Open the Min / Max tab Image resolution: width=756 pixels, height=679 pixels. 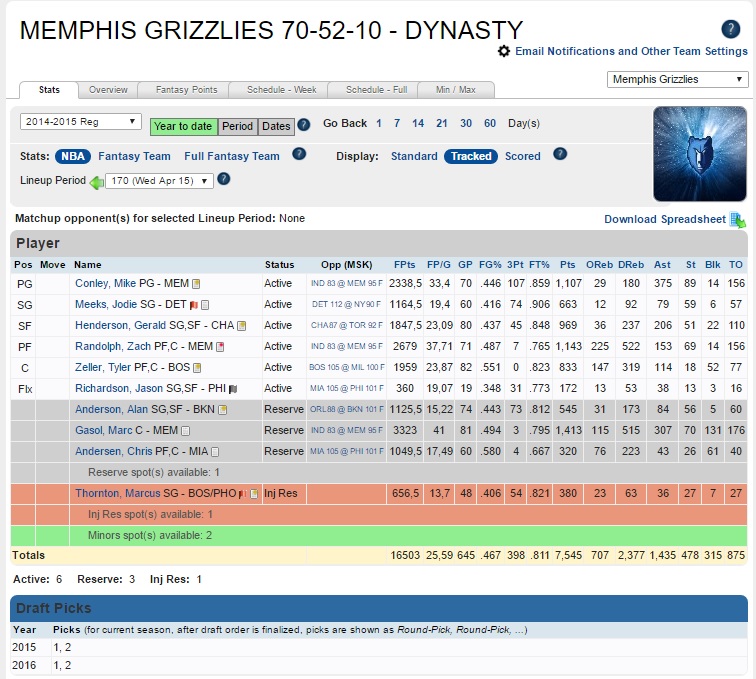coord(456,90)
